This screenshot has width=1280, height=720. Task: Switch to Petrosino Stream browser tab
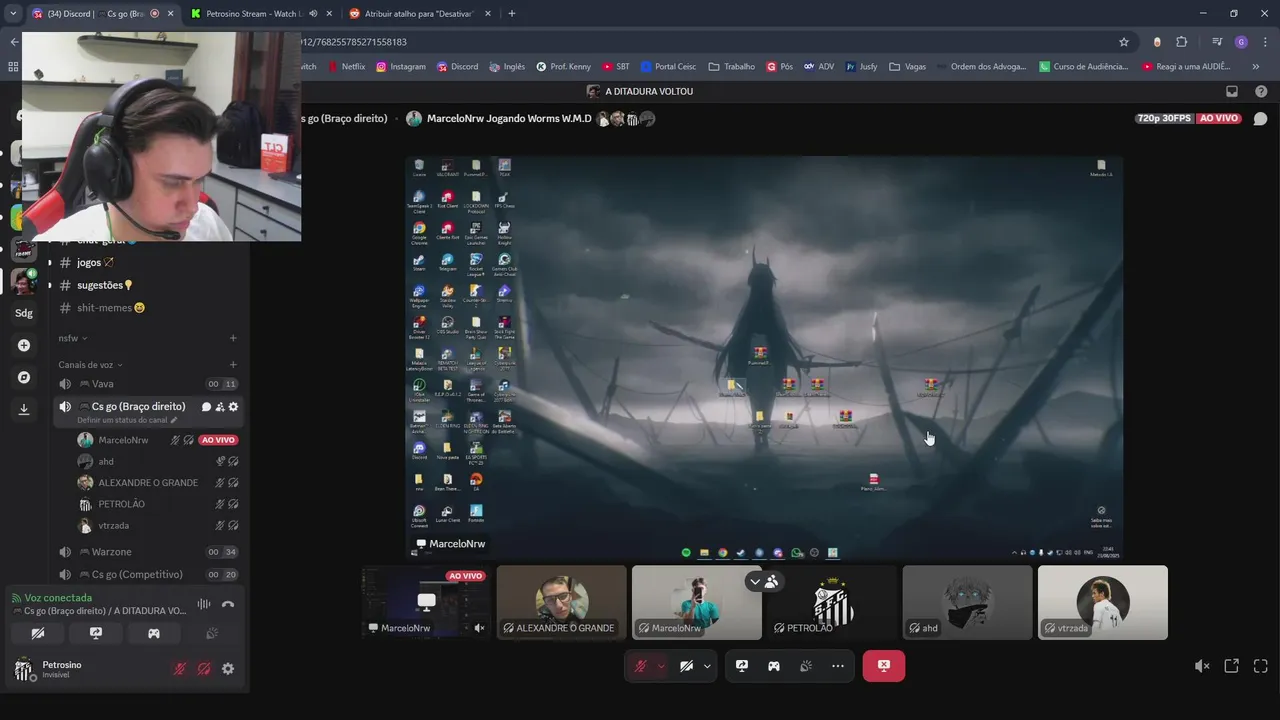click(253, 14)
